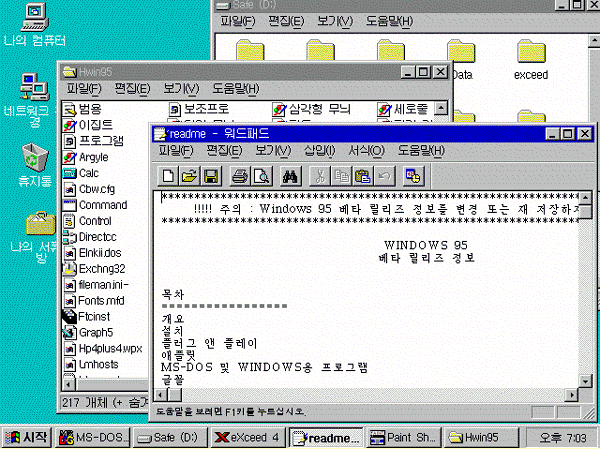Select the Control item in Hwin95 window
Image resolution: width=600 pixels, height=449 pixels.
(87, 221)
